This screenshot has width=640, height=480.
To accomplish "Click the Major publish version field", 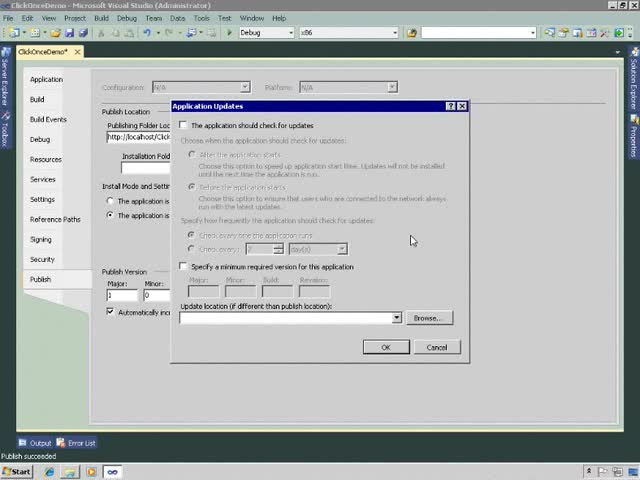I will (x=122, y=295).
